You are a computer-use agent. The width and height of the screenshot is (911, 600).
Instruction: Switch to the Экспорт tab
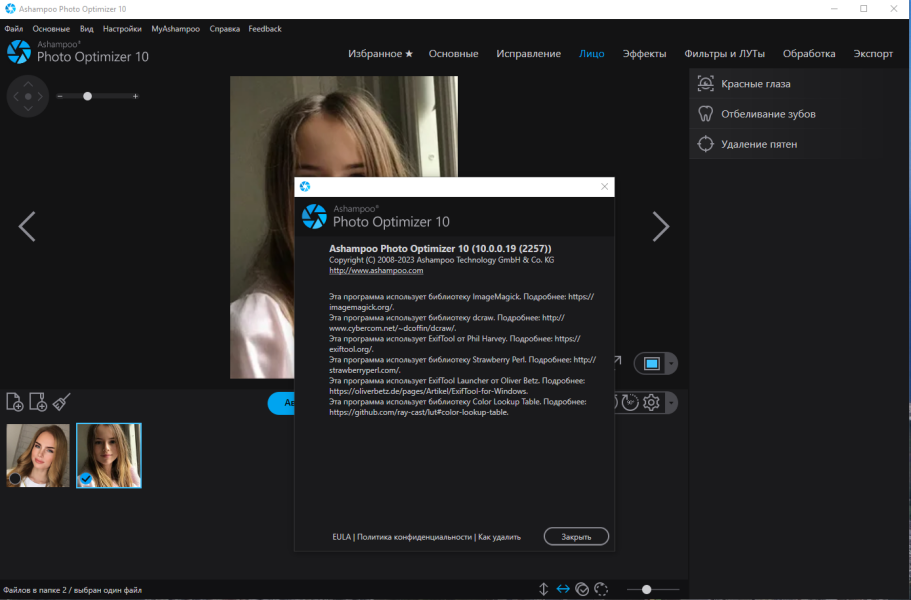point(873,53)
